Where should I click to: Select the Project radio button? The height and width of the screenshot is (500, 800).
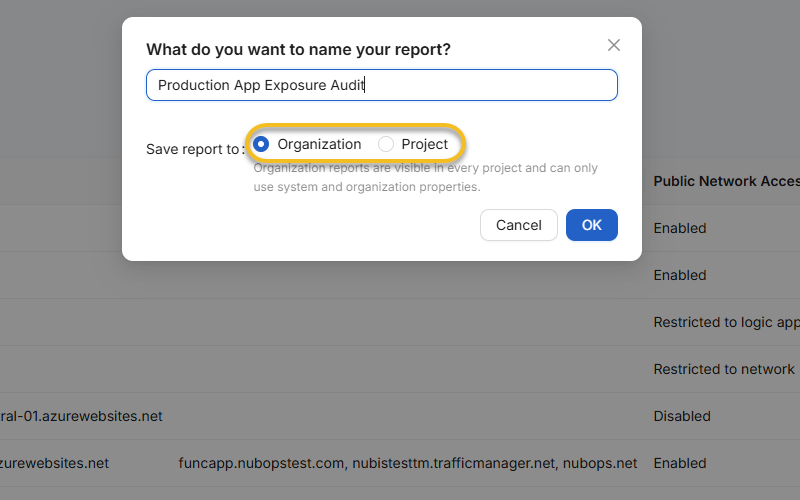click(x=386, y=144)
